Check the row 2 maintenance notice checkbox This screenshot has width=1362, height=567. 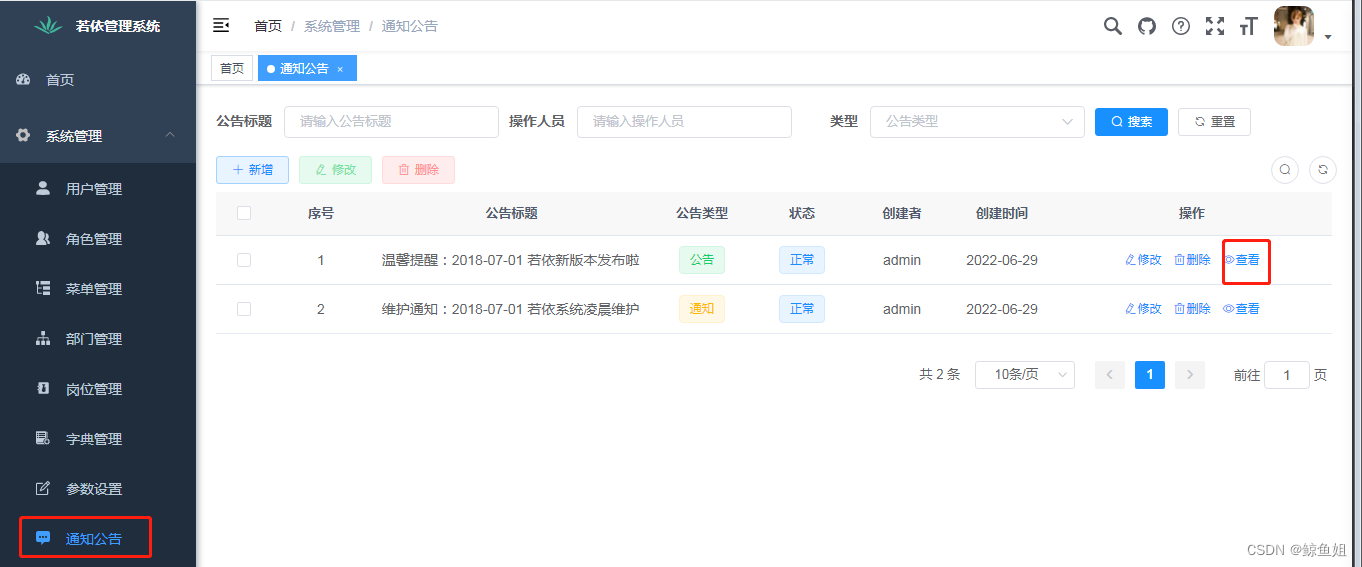[244, 309]
